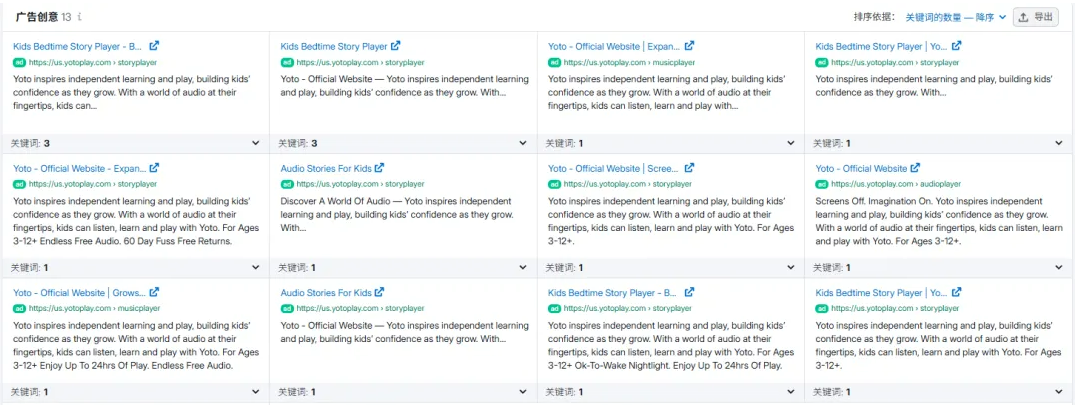
Task: Select the 'Discover A World Of Audio' description text
Action: click(397, 214)
